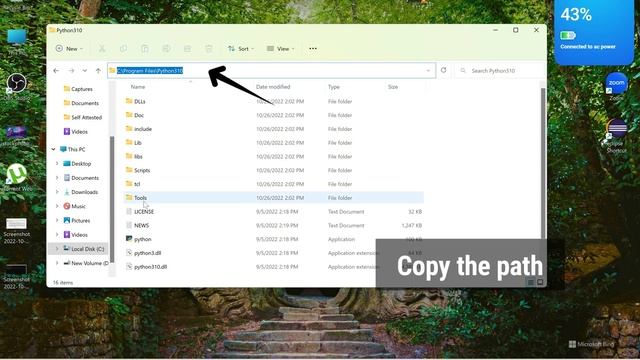
Task: Click the Paste icon in toolbar
Action: click(144, 49)
